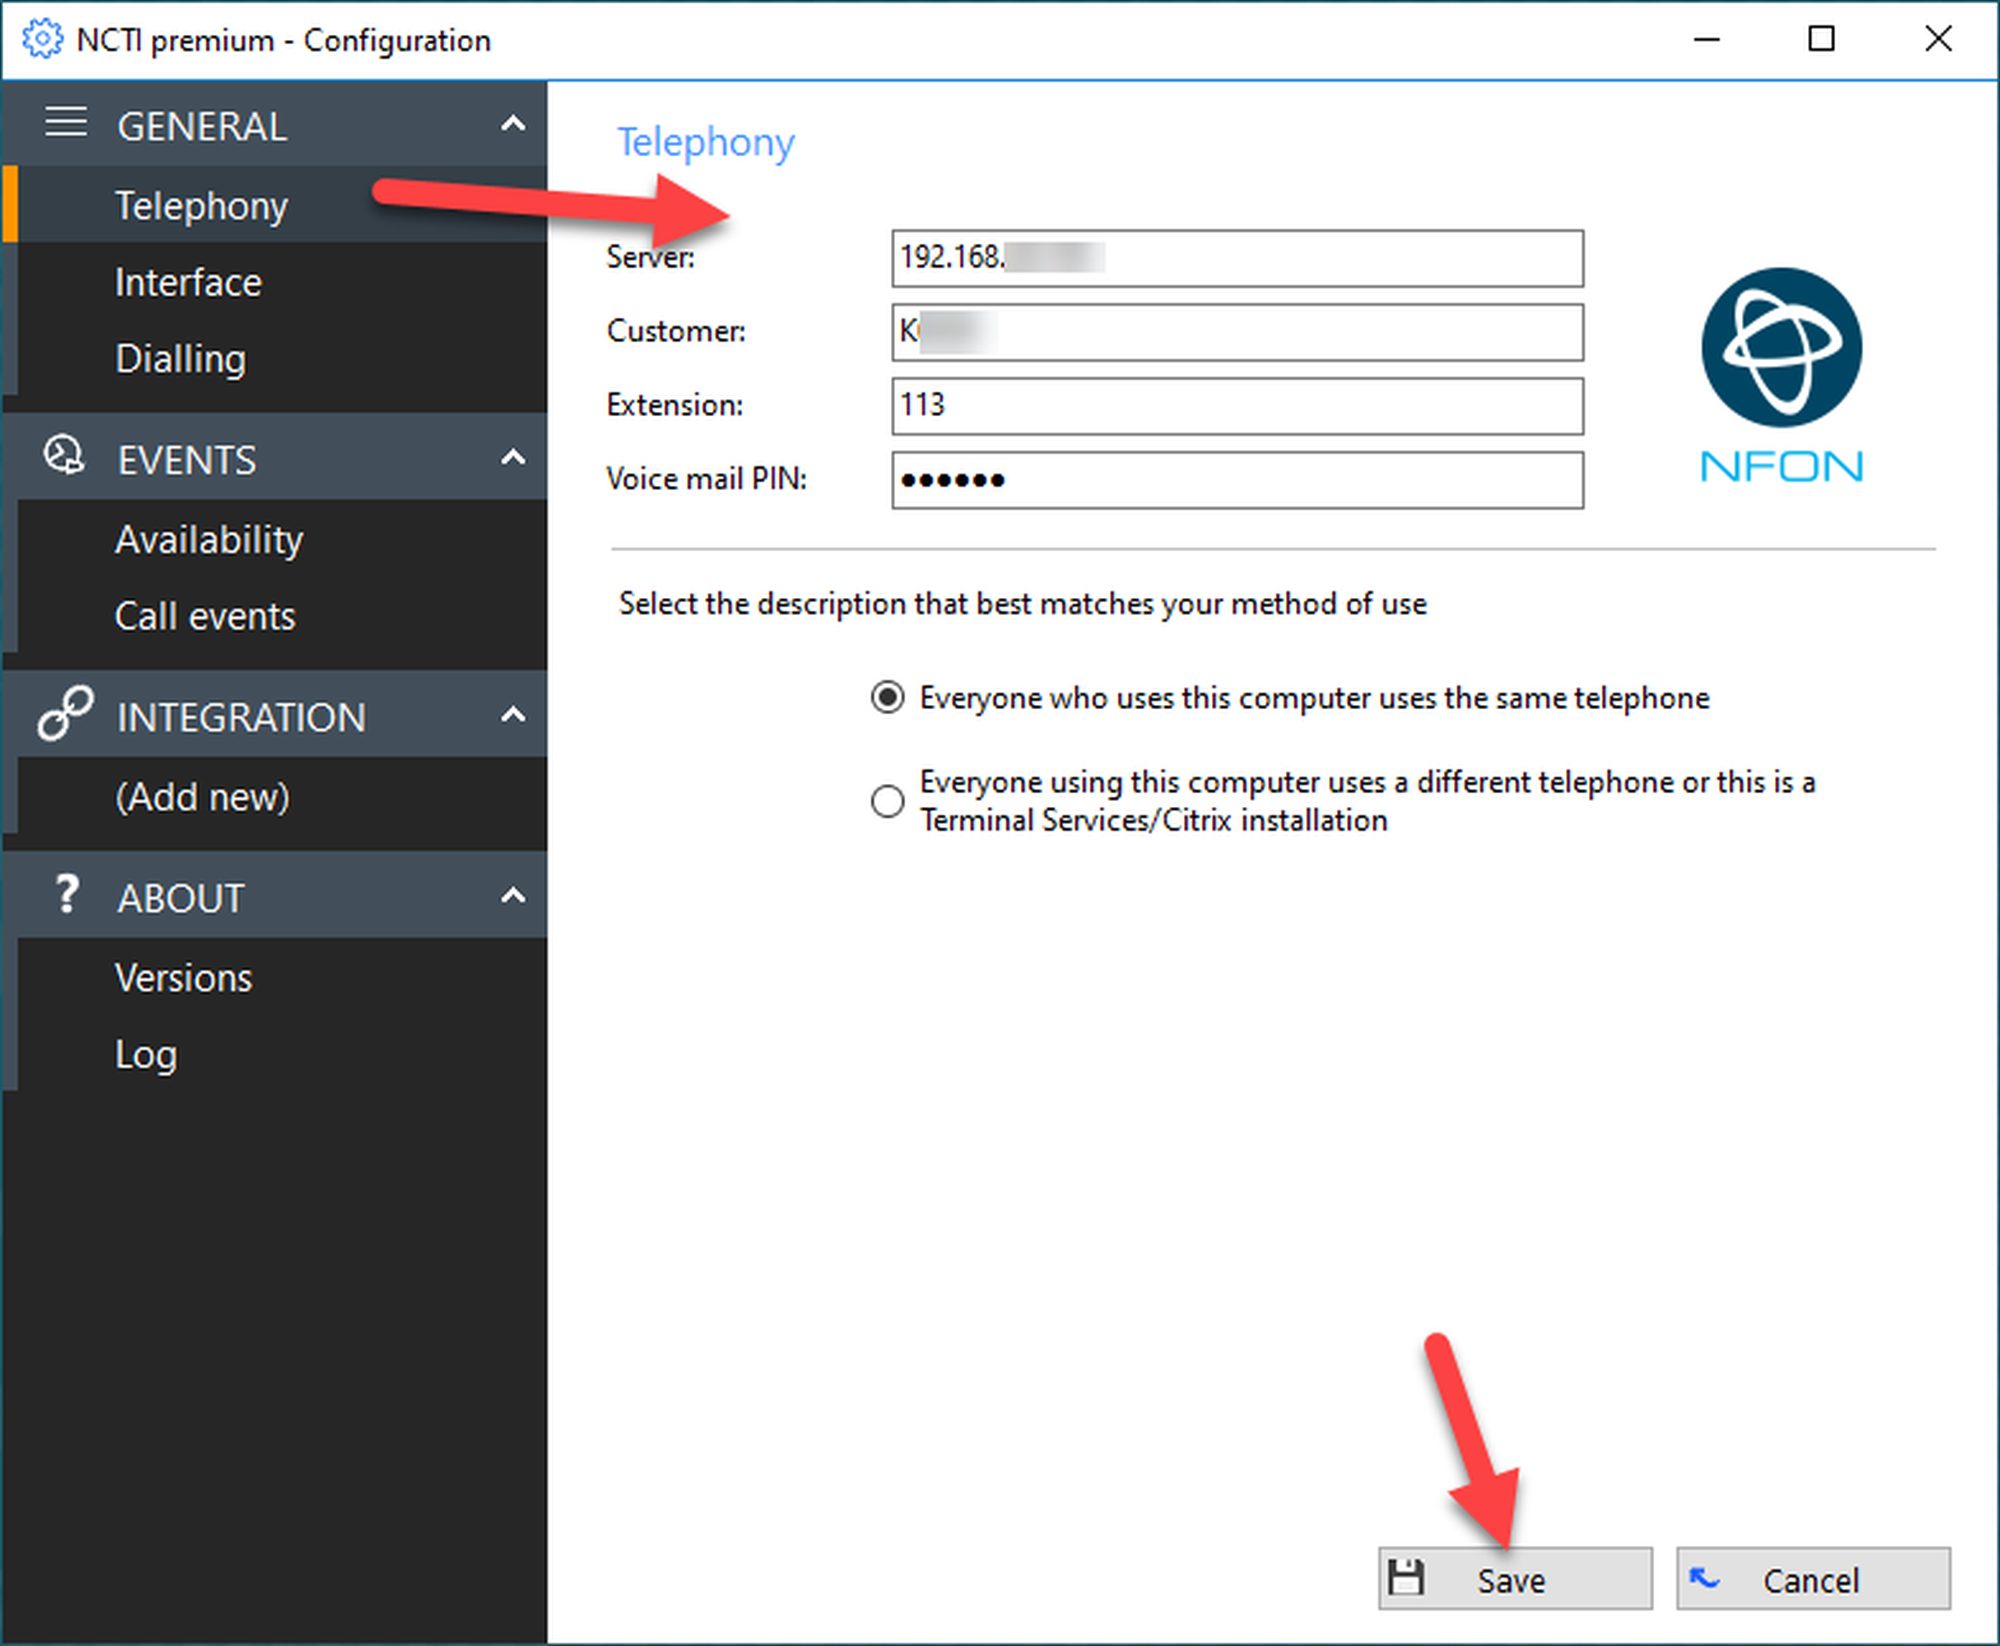Click the Voice mail PIN field

(x=1236, y=480)
